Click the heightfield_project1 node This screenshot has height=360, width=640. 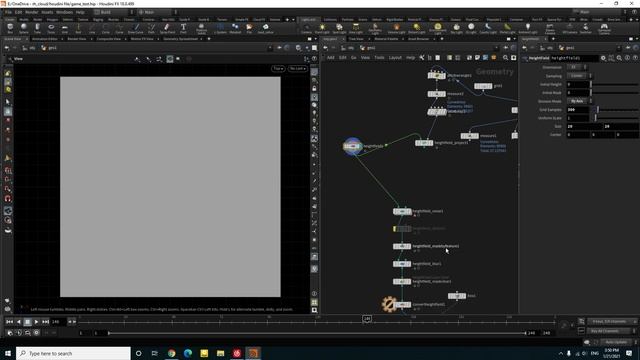click(x=424, y=143)
